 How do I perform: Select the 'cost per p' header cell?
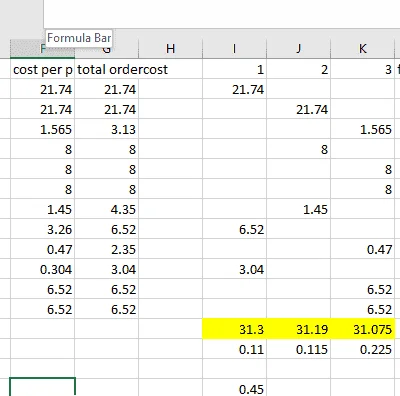(x=42, y=69)
